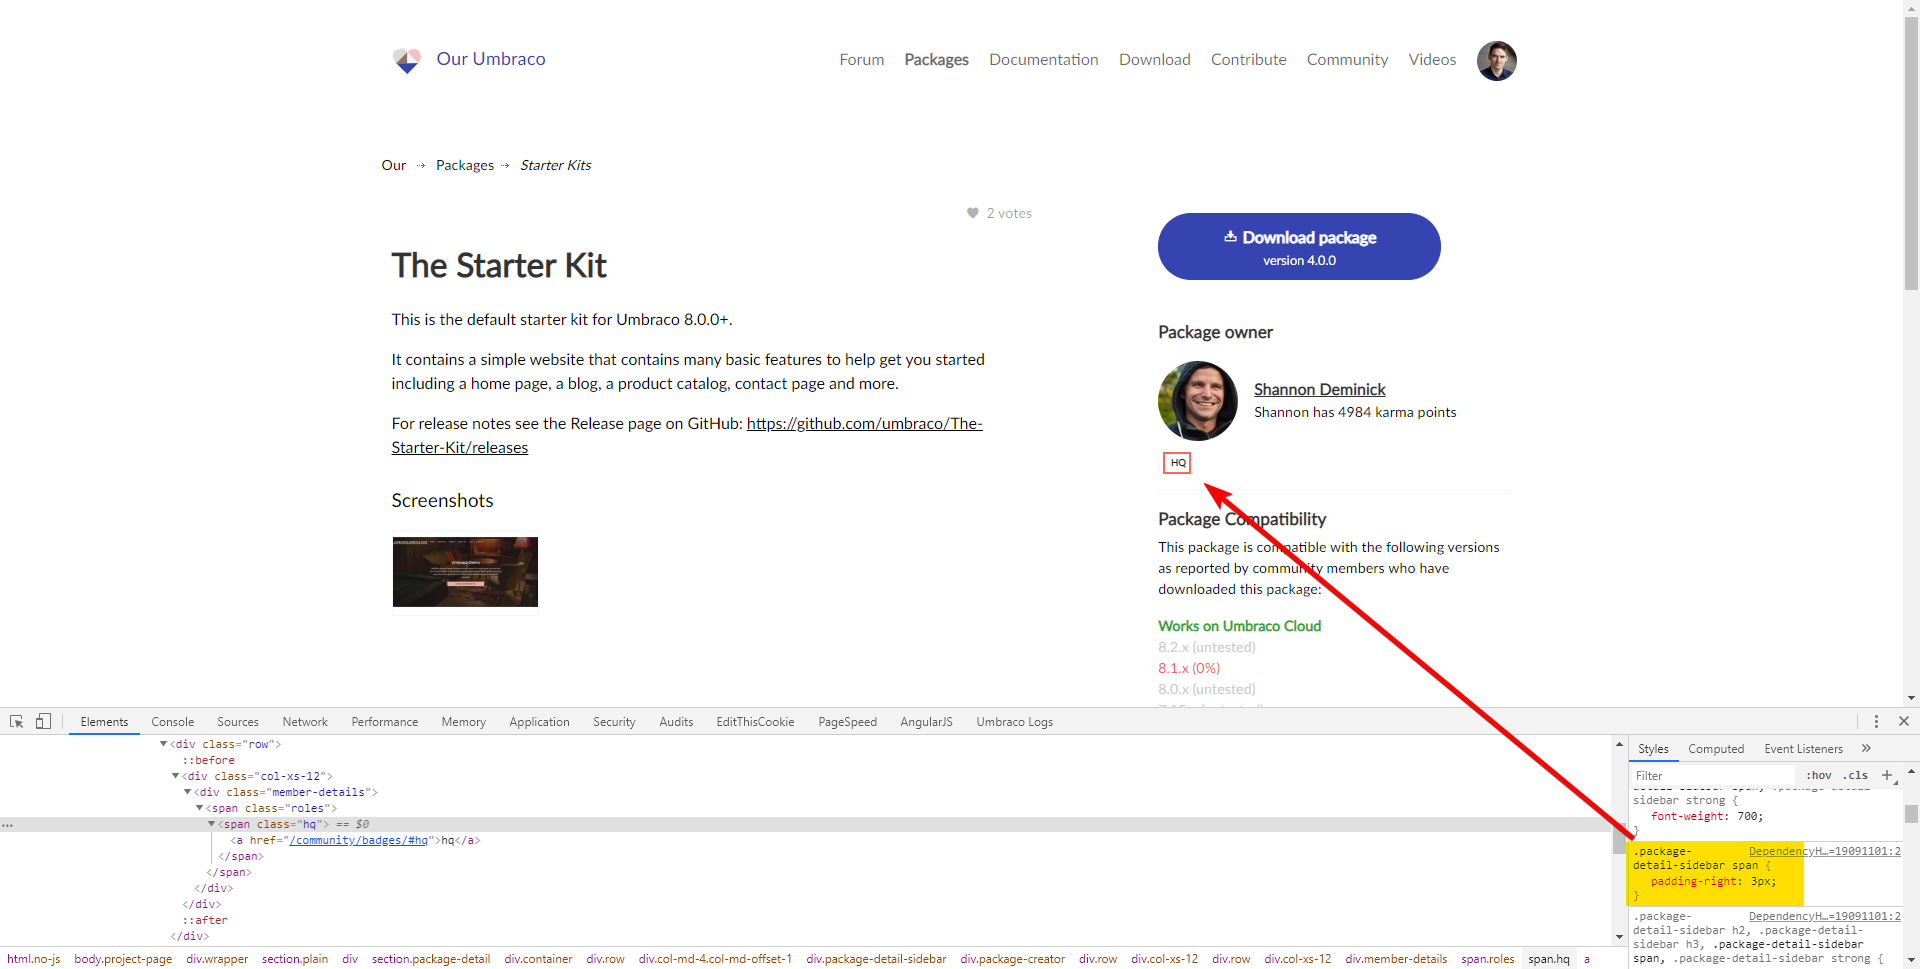Toggle the device toolbar emulation icon
Image resolution: width=1920 pixels, height=969 pixels.
(x=42, y=721)
